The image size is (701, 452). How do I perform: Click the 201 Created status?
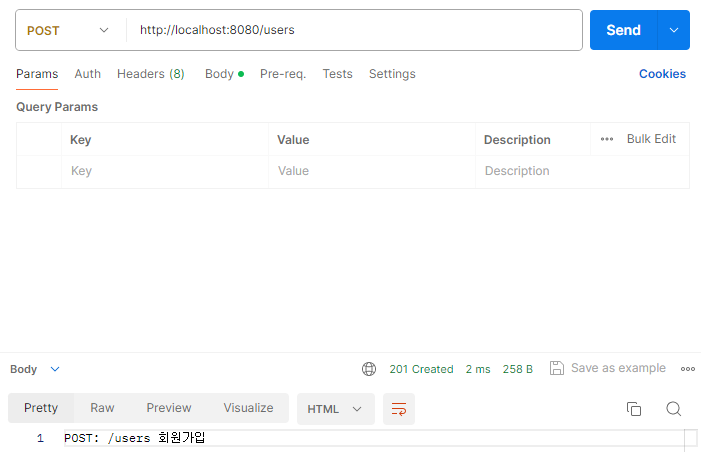(x=421, y=369)
